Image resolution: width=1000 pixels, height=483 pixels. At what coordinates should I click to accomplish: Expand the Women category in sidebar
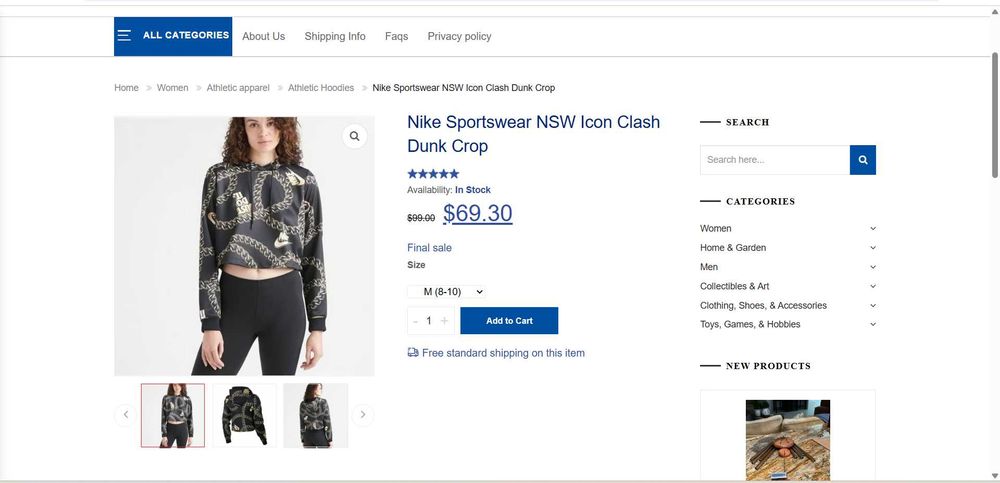(x=873, y=229)
